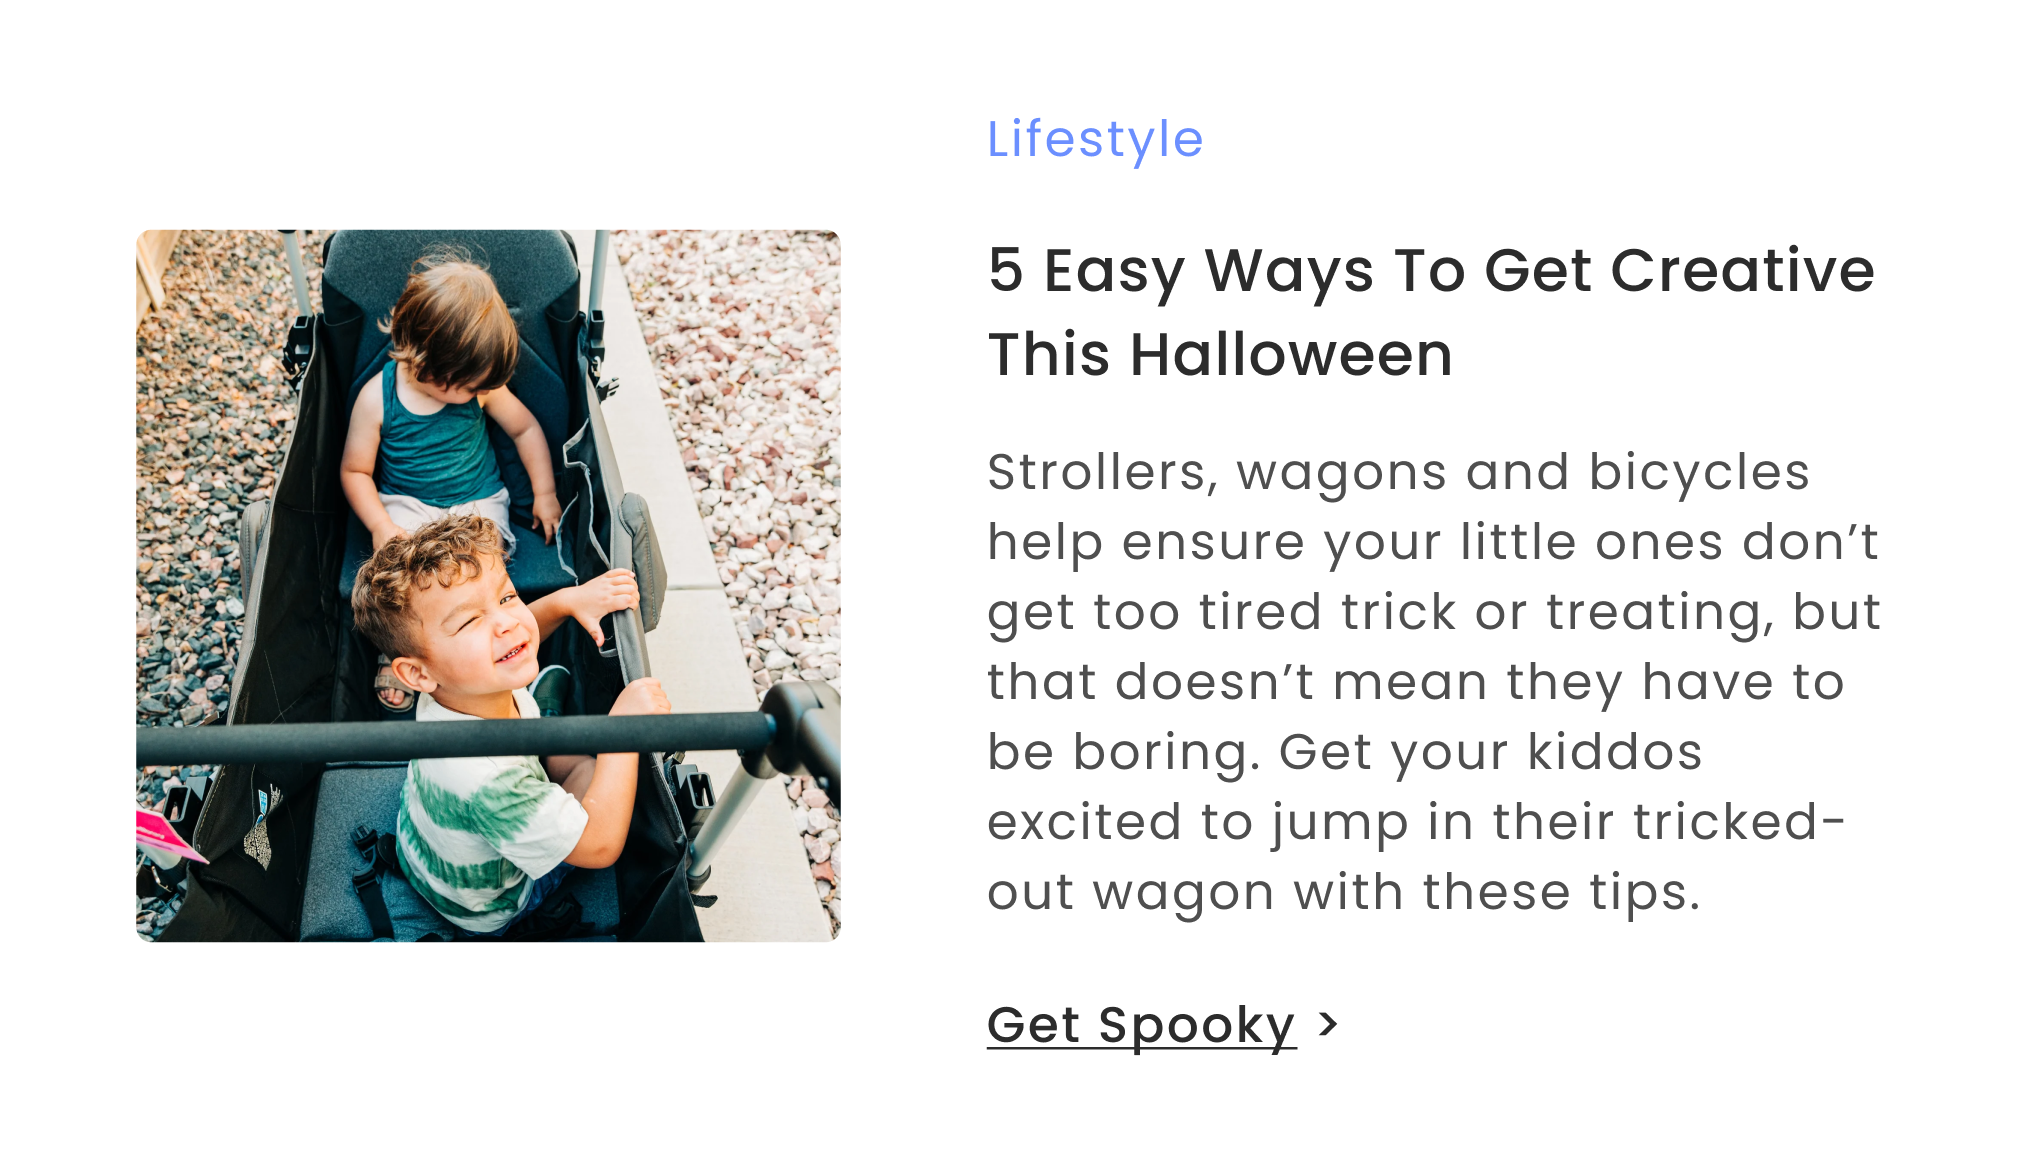
Task: Click "these tips" ending the description
Action: 1560,893
